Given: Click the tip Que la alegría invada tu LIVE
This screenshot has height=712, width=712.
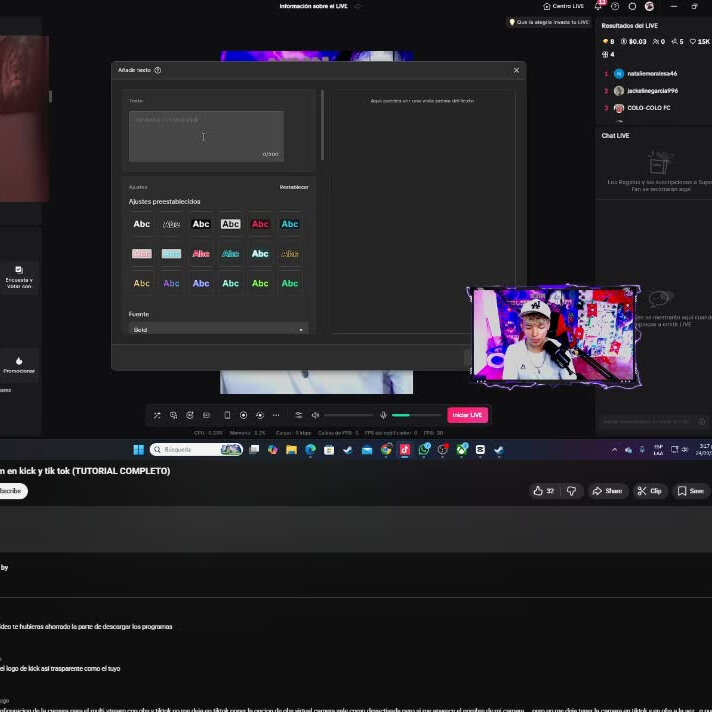Looking at the screenshot, I should tap(549, 22).
